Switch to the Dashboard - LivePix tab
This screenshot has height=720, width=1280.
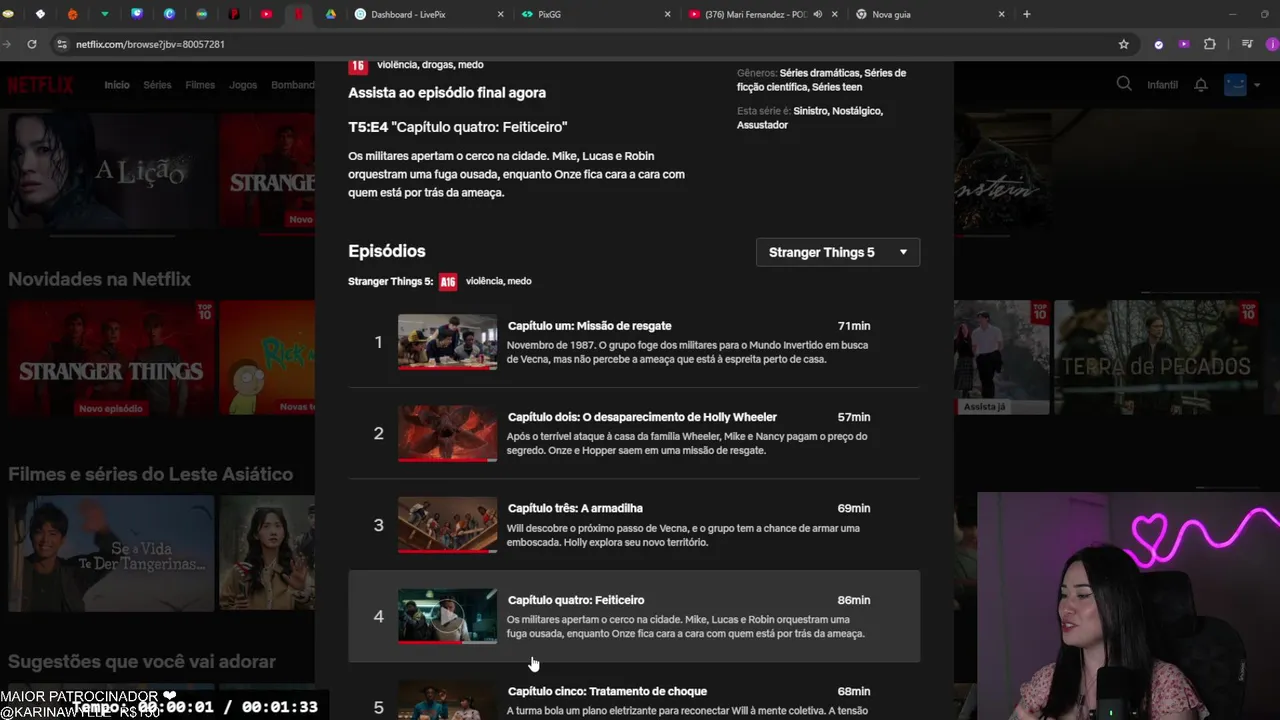[430, 14]
